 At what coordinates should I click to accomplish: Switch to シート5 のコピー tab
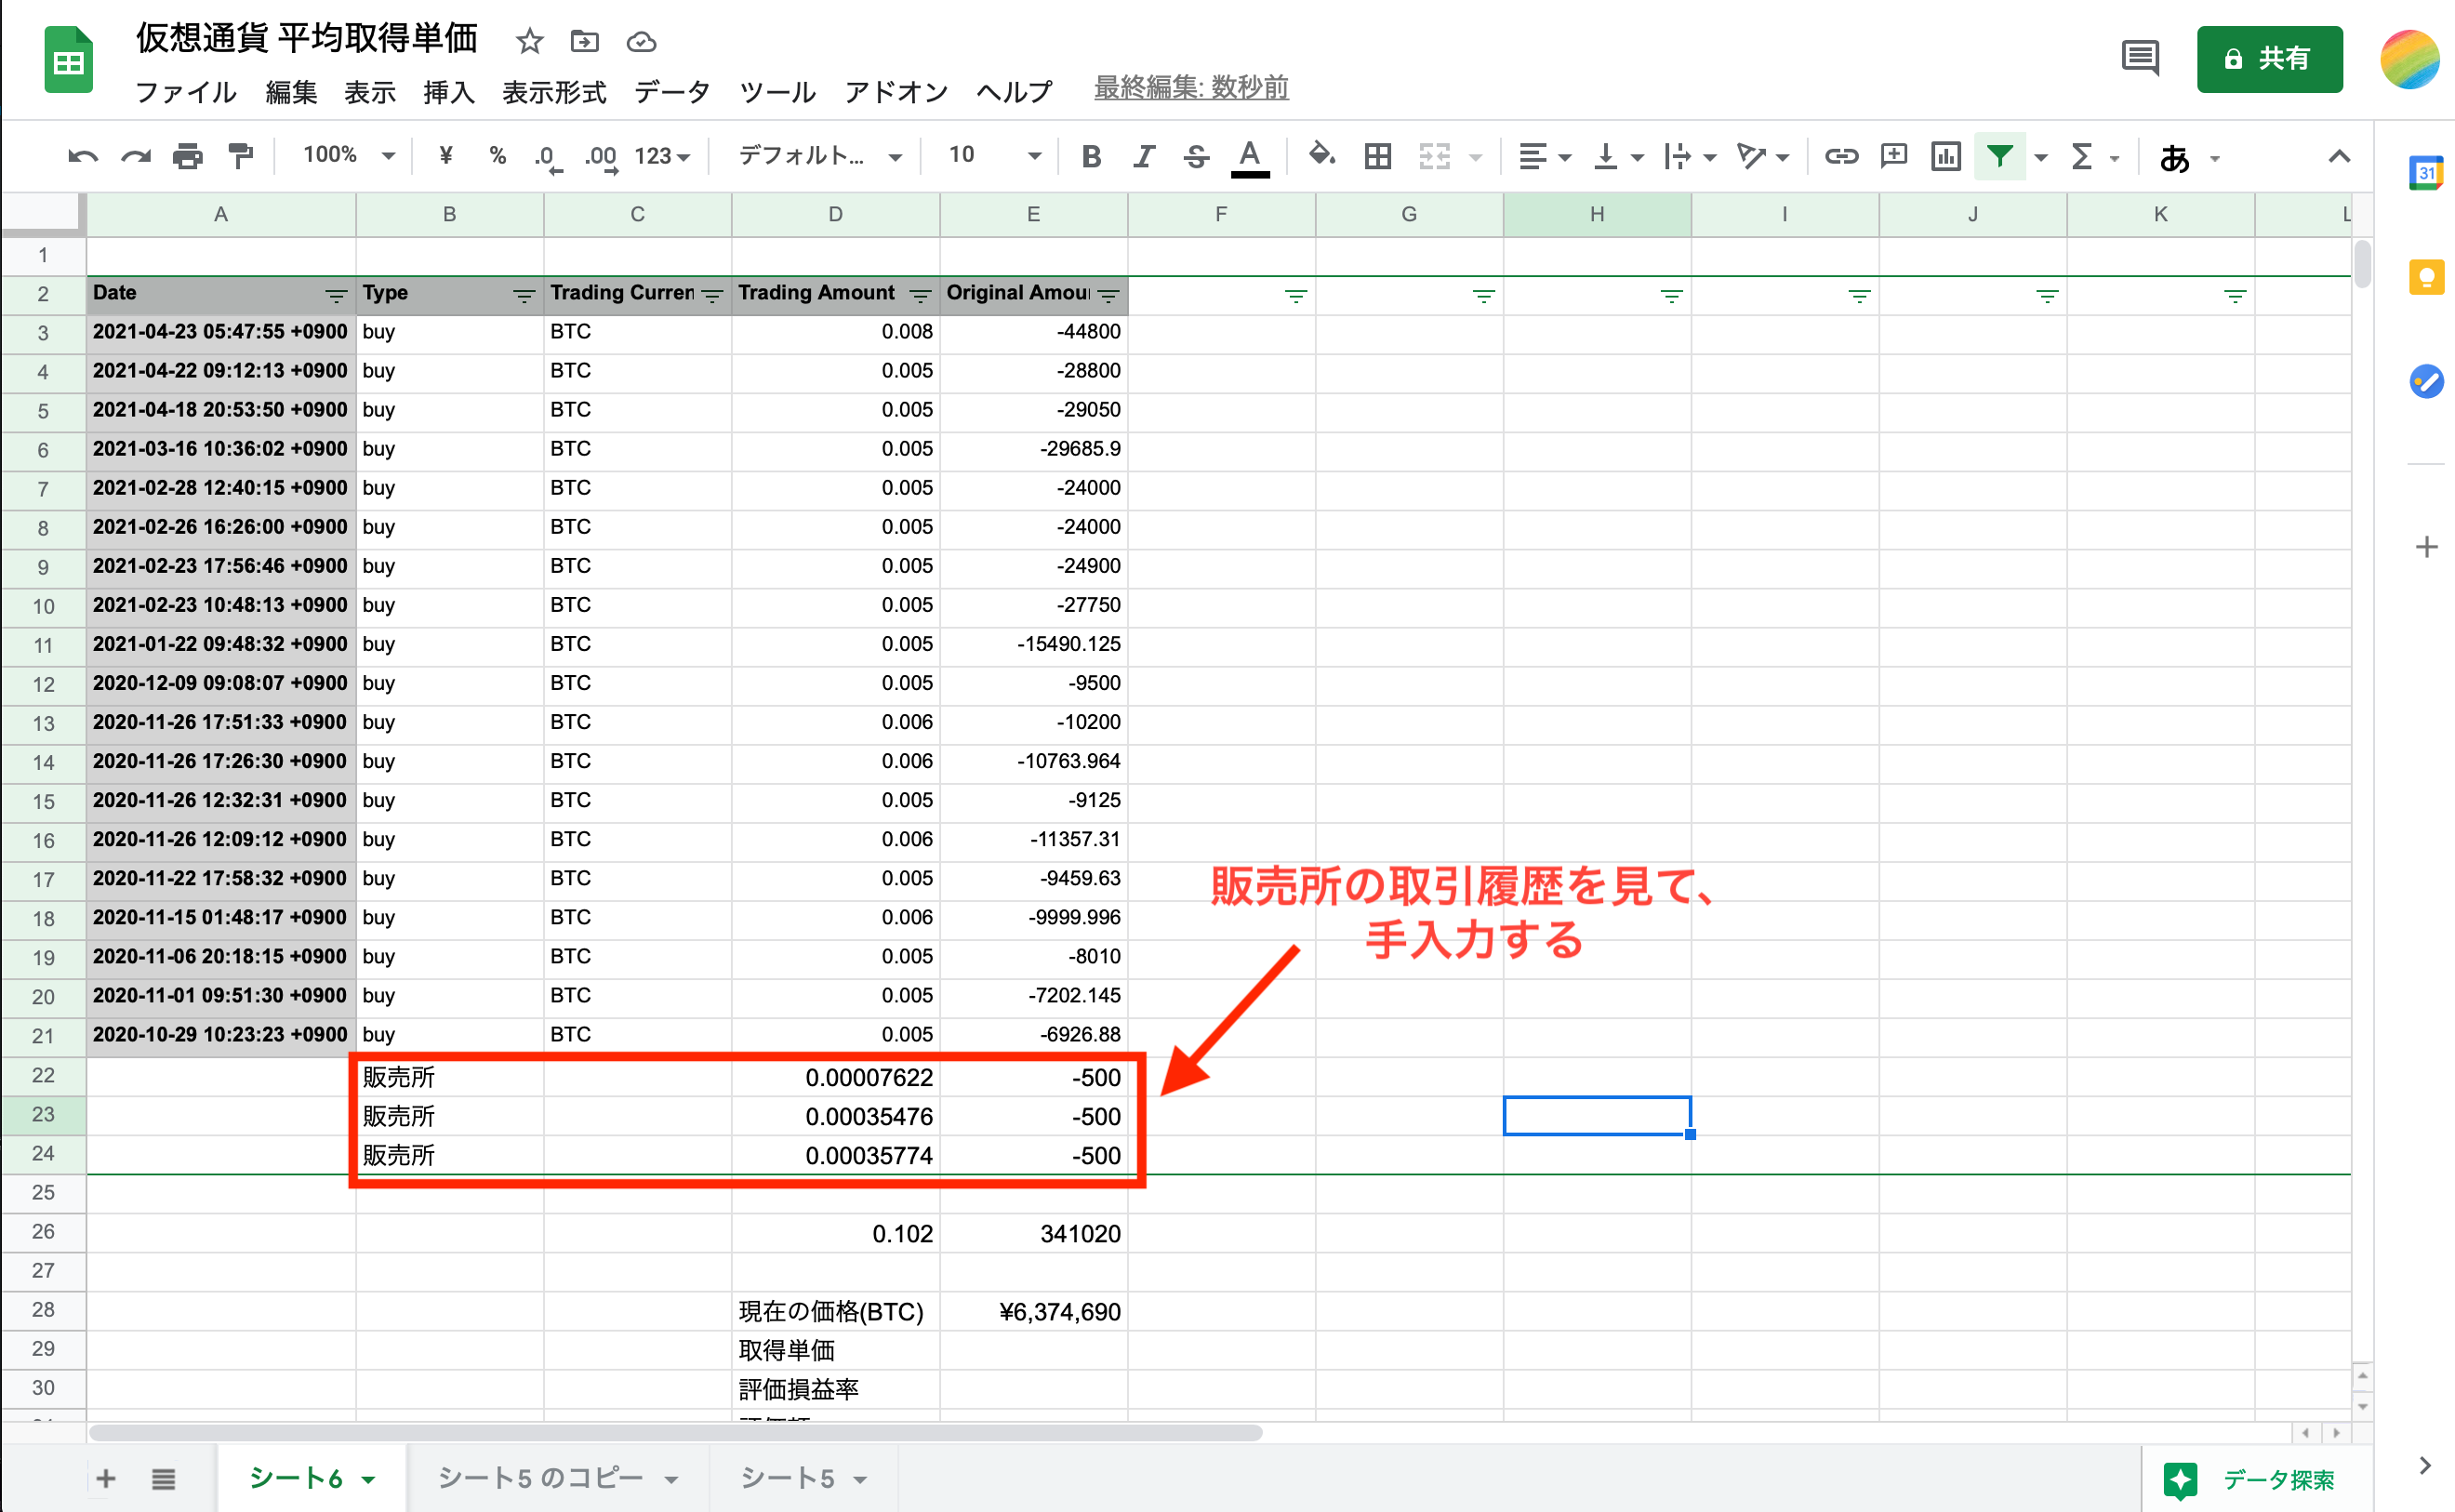[541, 1477]
